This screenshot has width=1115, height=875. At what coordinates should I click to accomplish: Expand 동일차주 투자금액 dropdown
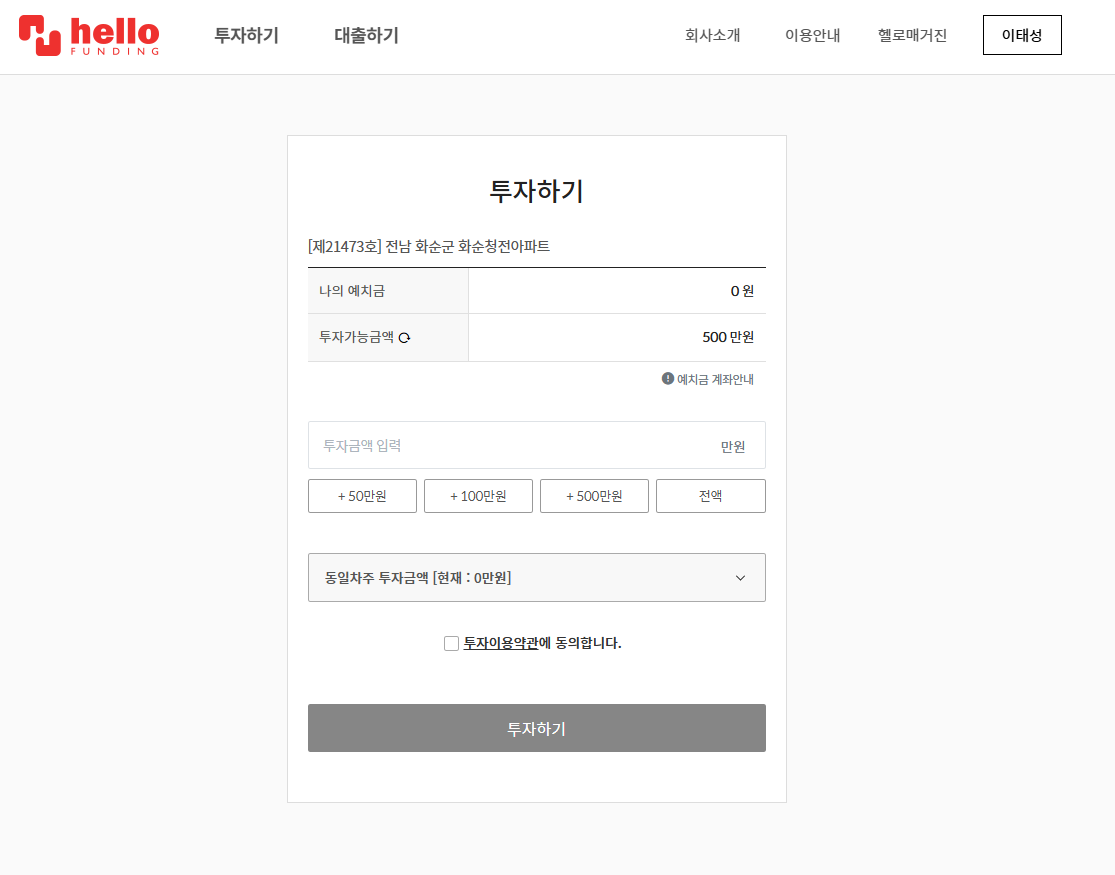click(537, 578)
